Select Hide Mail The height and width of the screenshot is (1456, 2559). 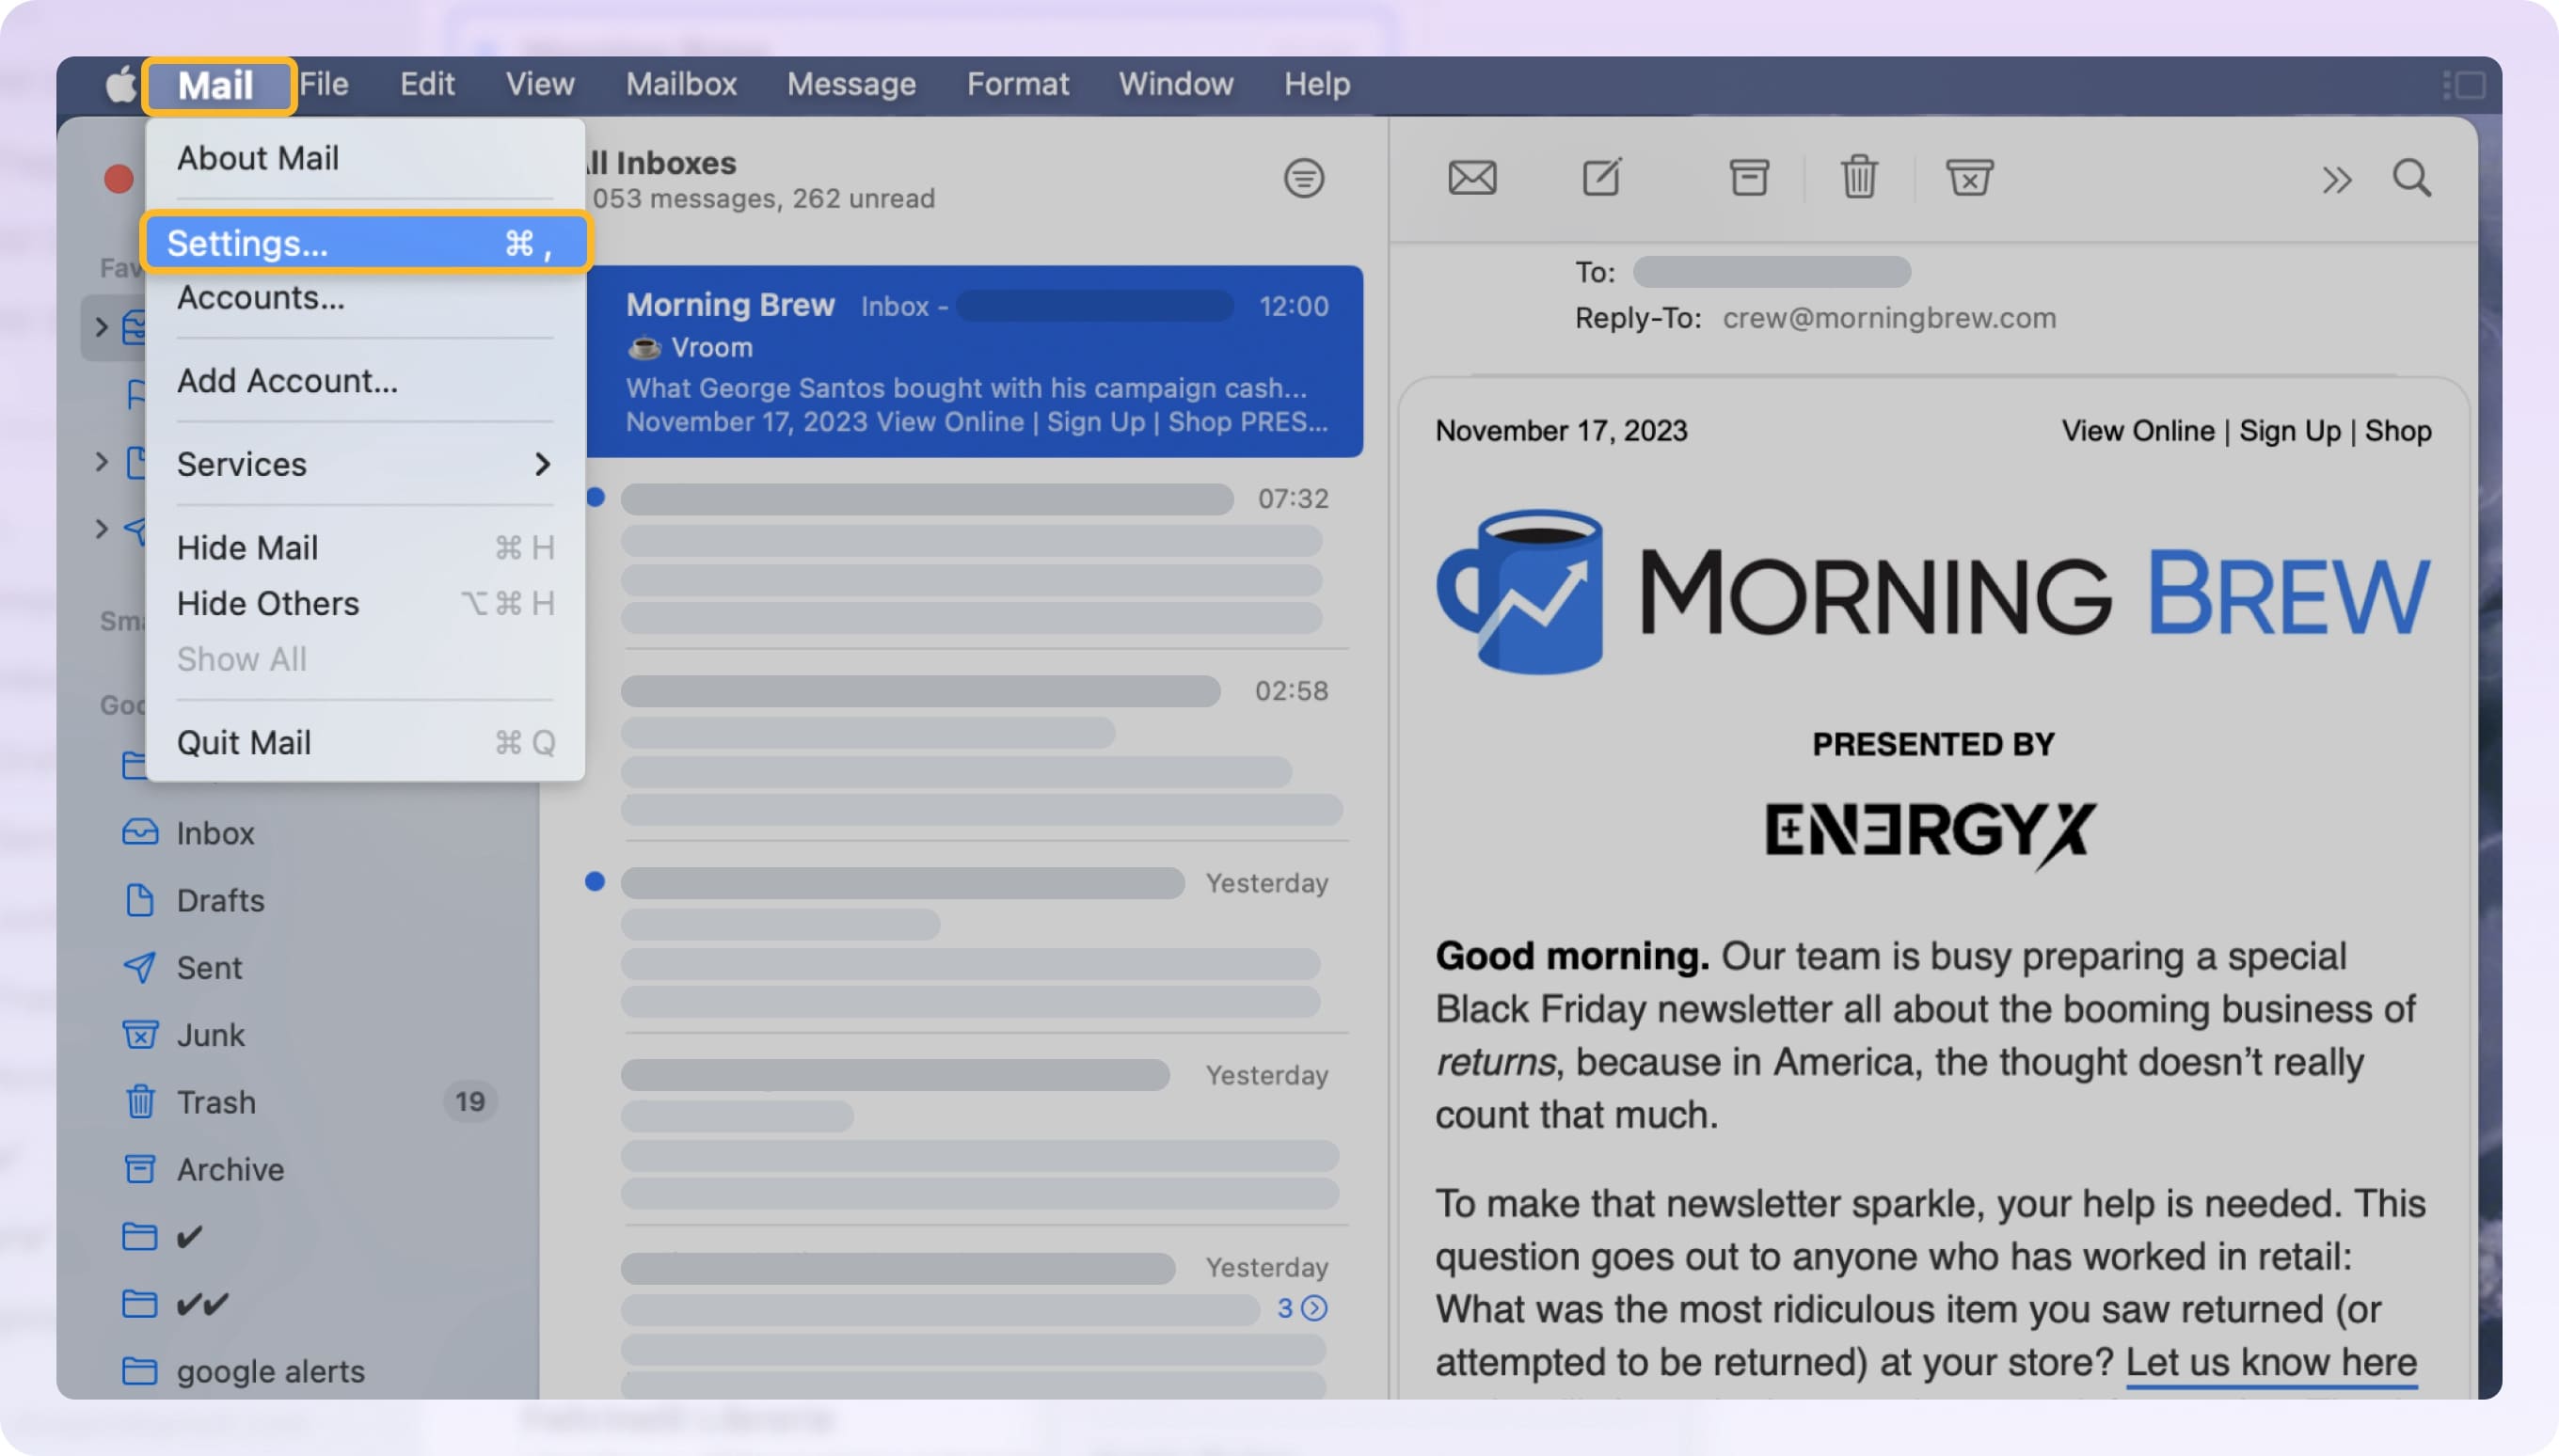point(365,548)
